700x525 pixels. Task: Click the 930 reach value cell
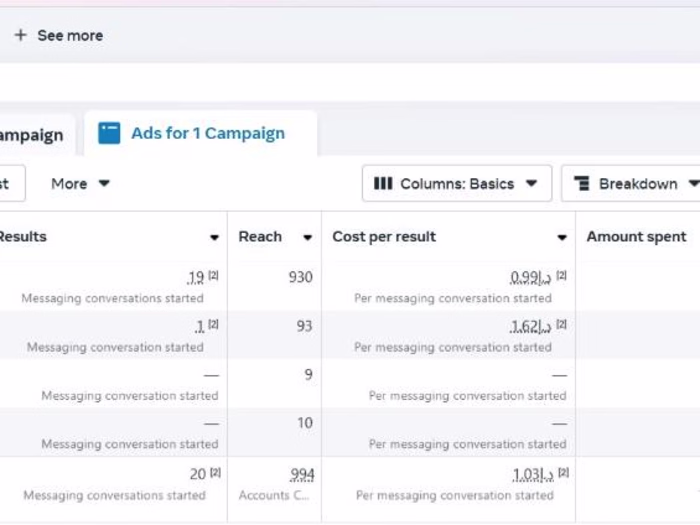coord(300,277)
